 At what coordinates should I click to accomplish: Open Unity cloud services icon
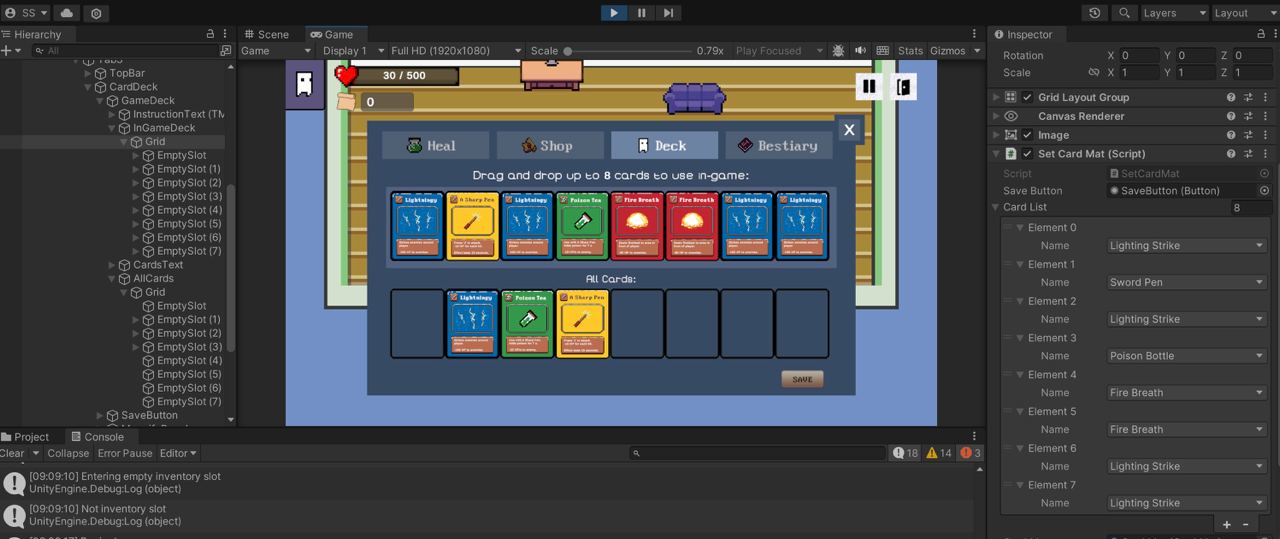(x=67, y=13)
